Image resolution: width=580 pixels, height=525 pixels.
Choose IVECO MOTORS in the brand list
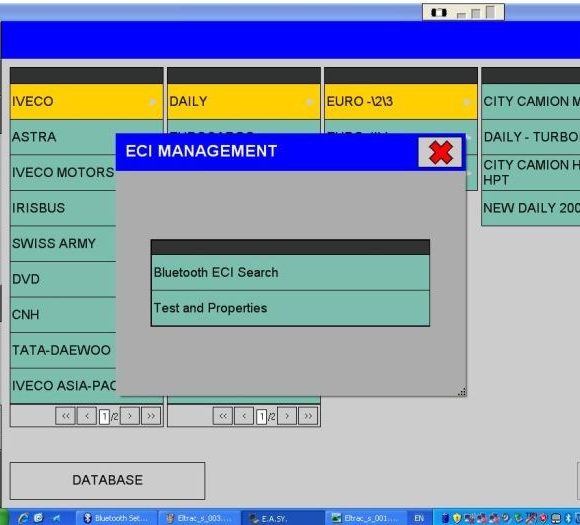tap(63, 173)
